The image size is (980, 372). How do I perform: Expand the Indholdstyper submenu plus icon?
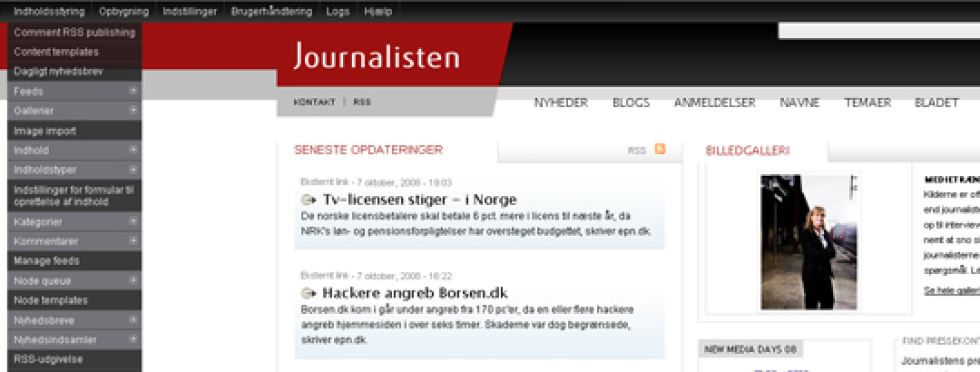tap(133, 169)
